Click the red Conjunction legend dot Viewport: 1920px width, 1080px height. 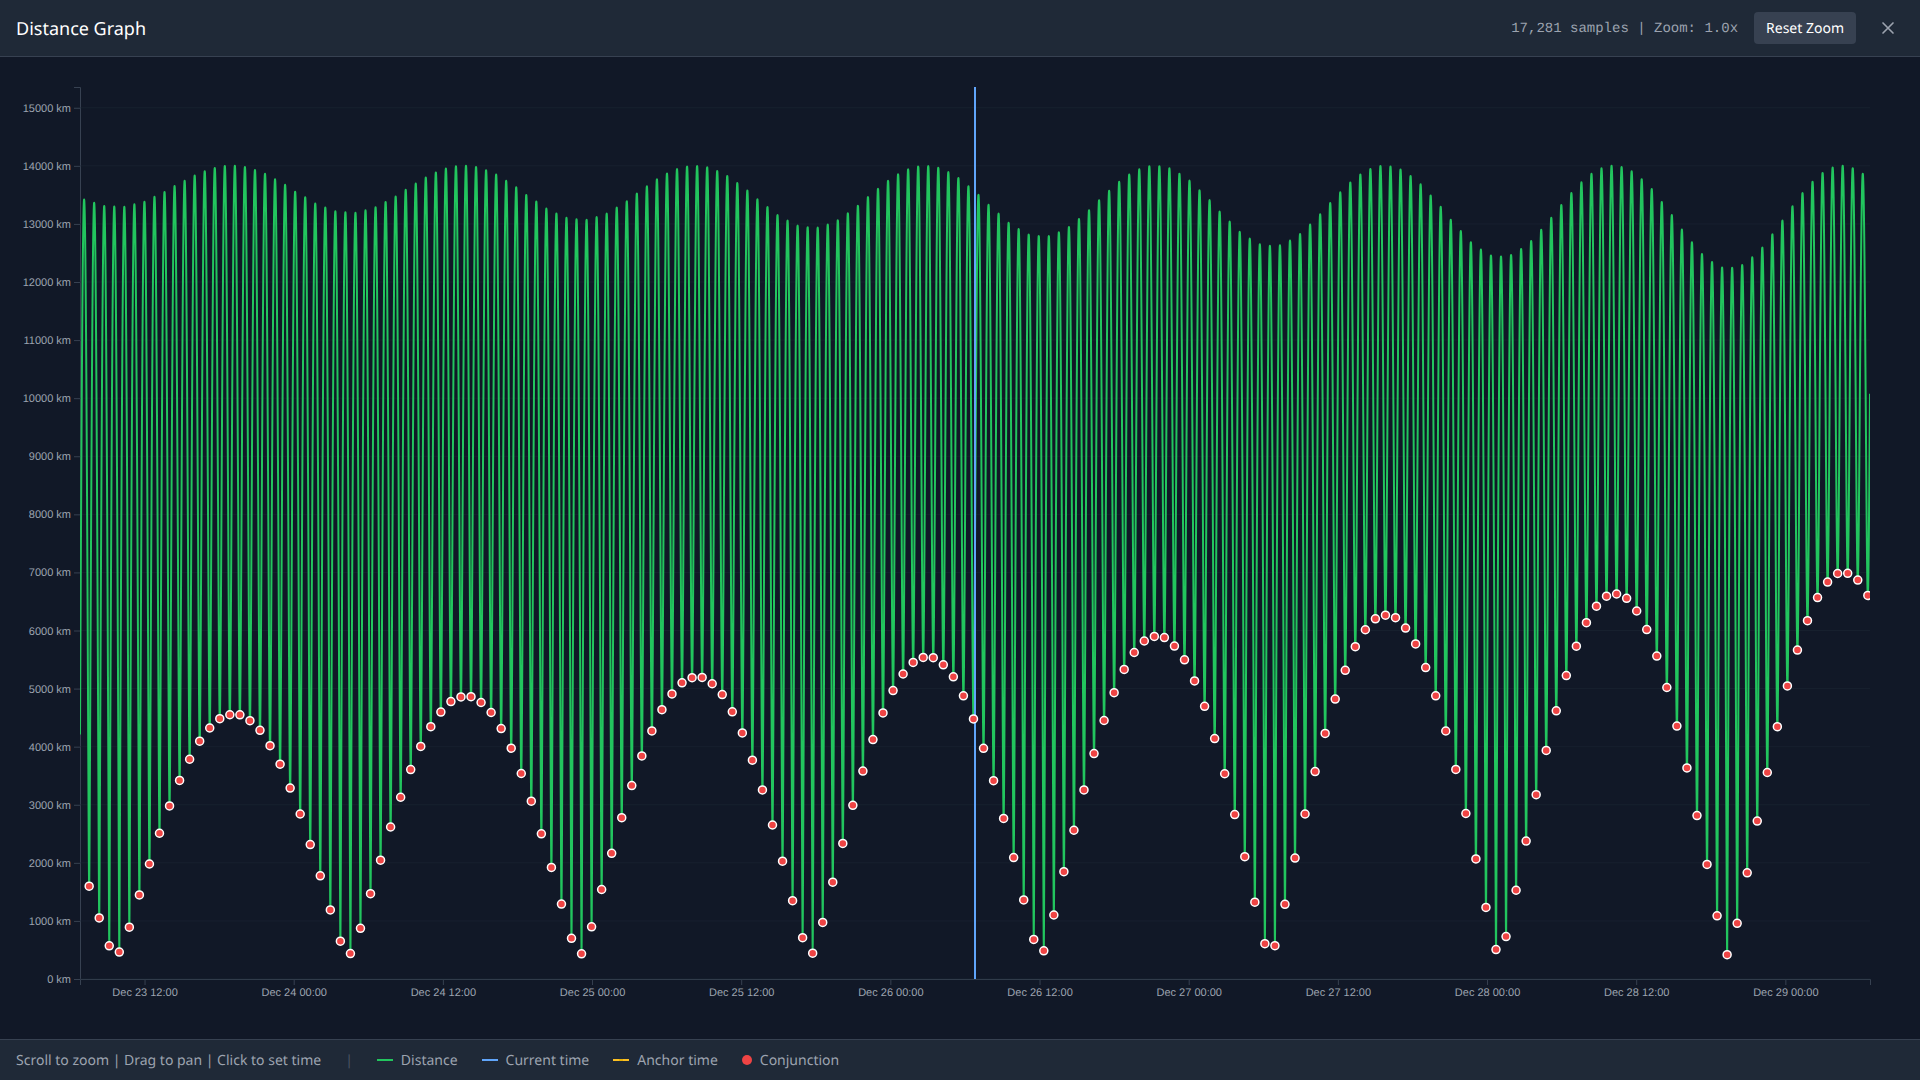[747, 1060]
